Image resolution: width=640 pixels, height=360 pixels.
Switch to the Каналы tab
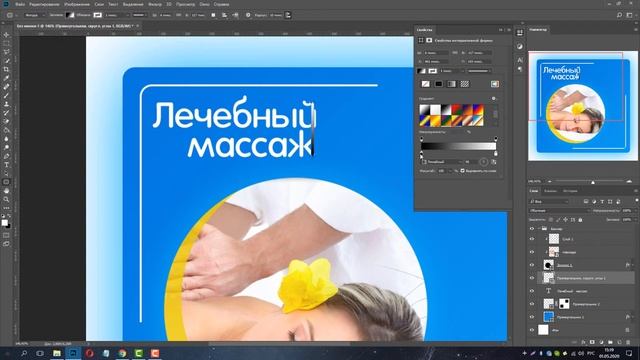550,191
